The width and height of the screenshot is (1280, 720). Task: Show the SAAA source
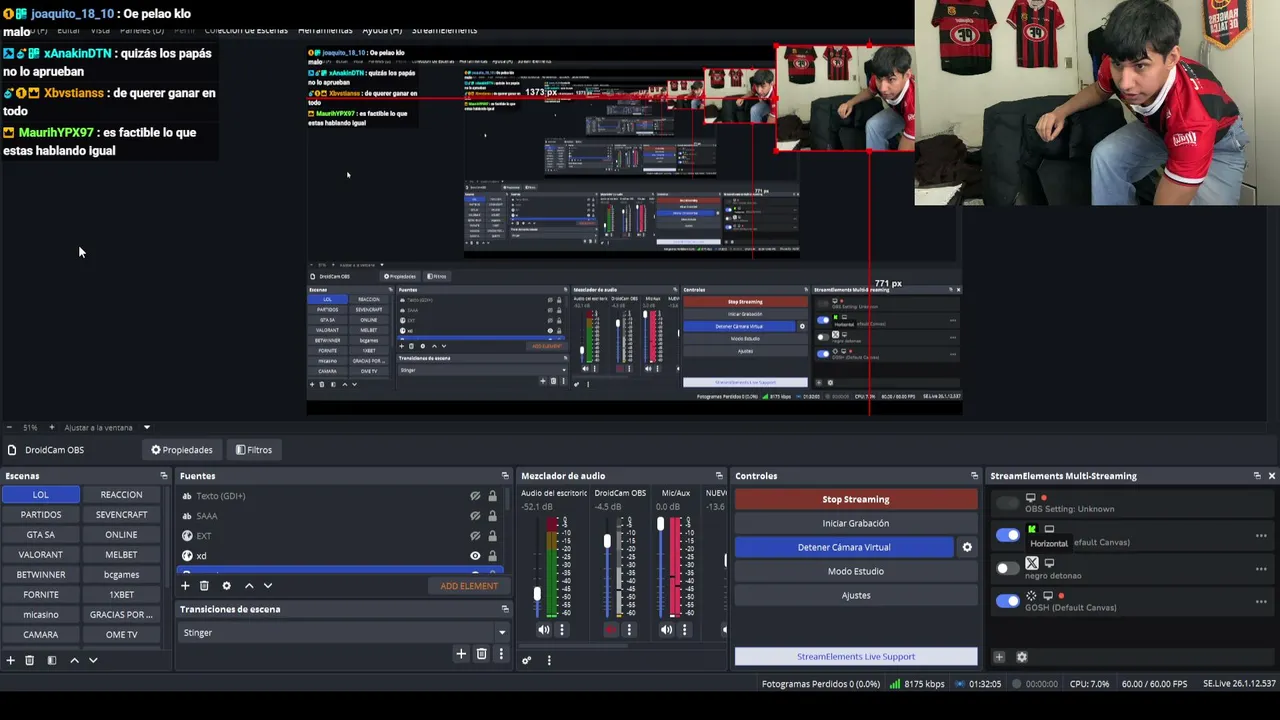[475, 516]
